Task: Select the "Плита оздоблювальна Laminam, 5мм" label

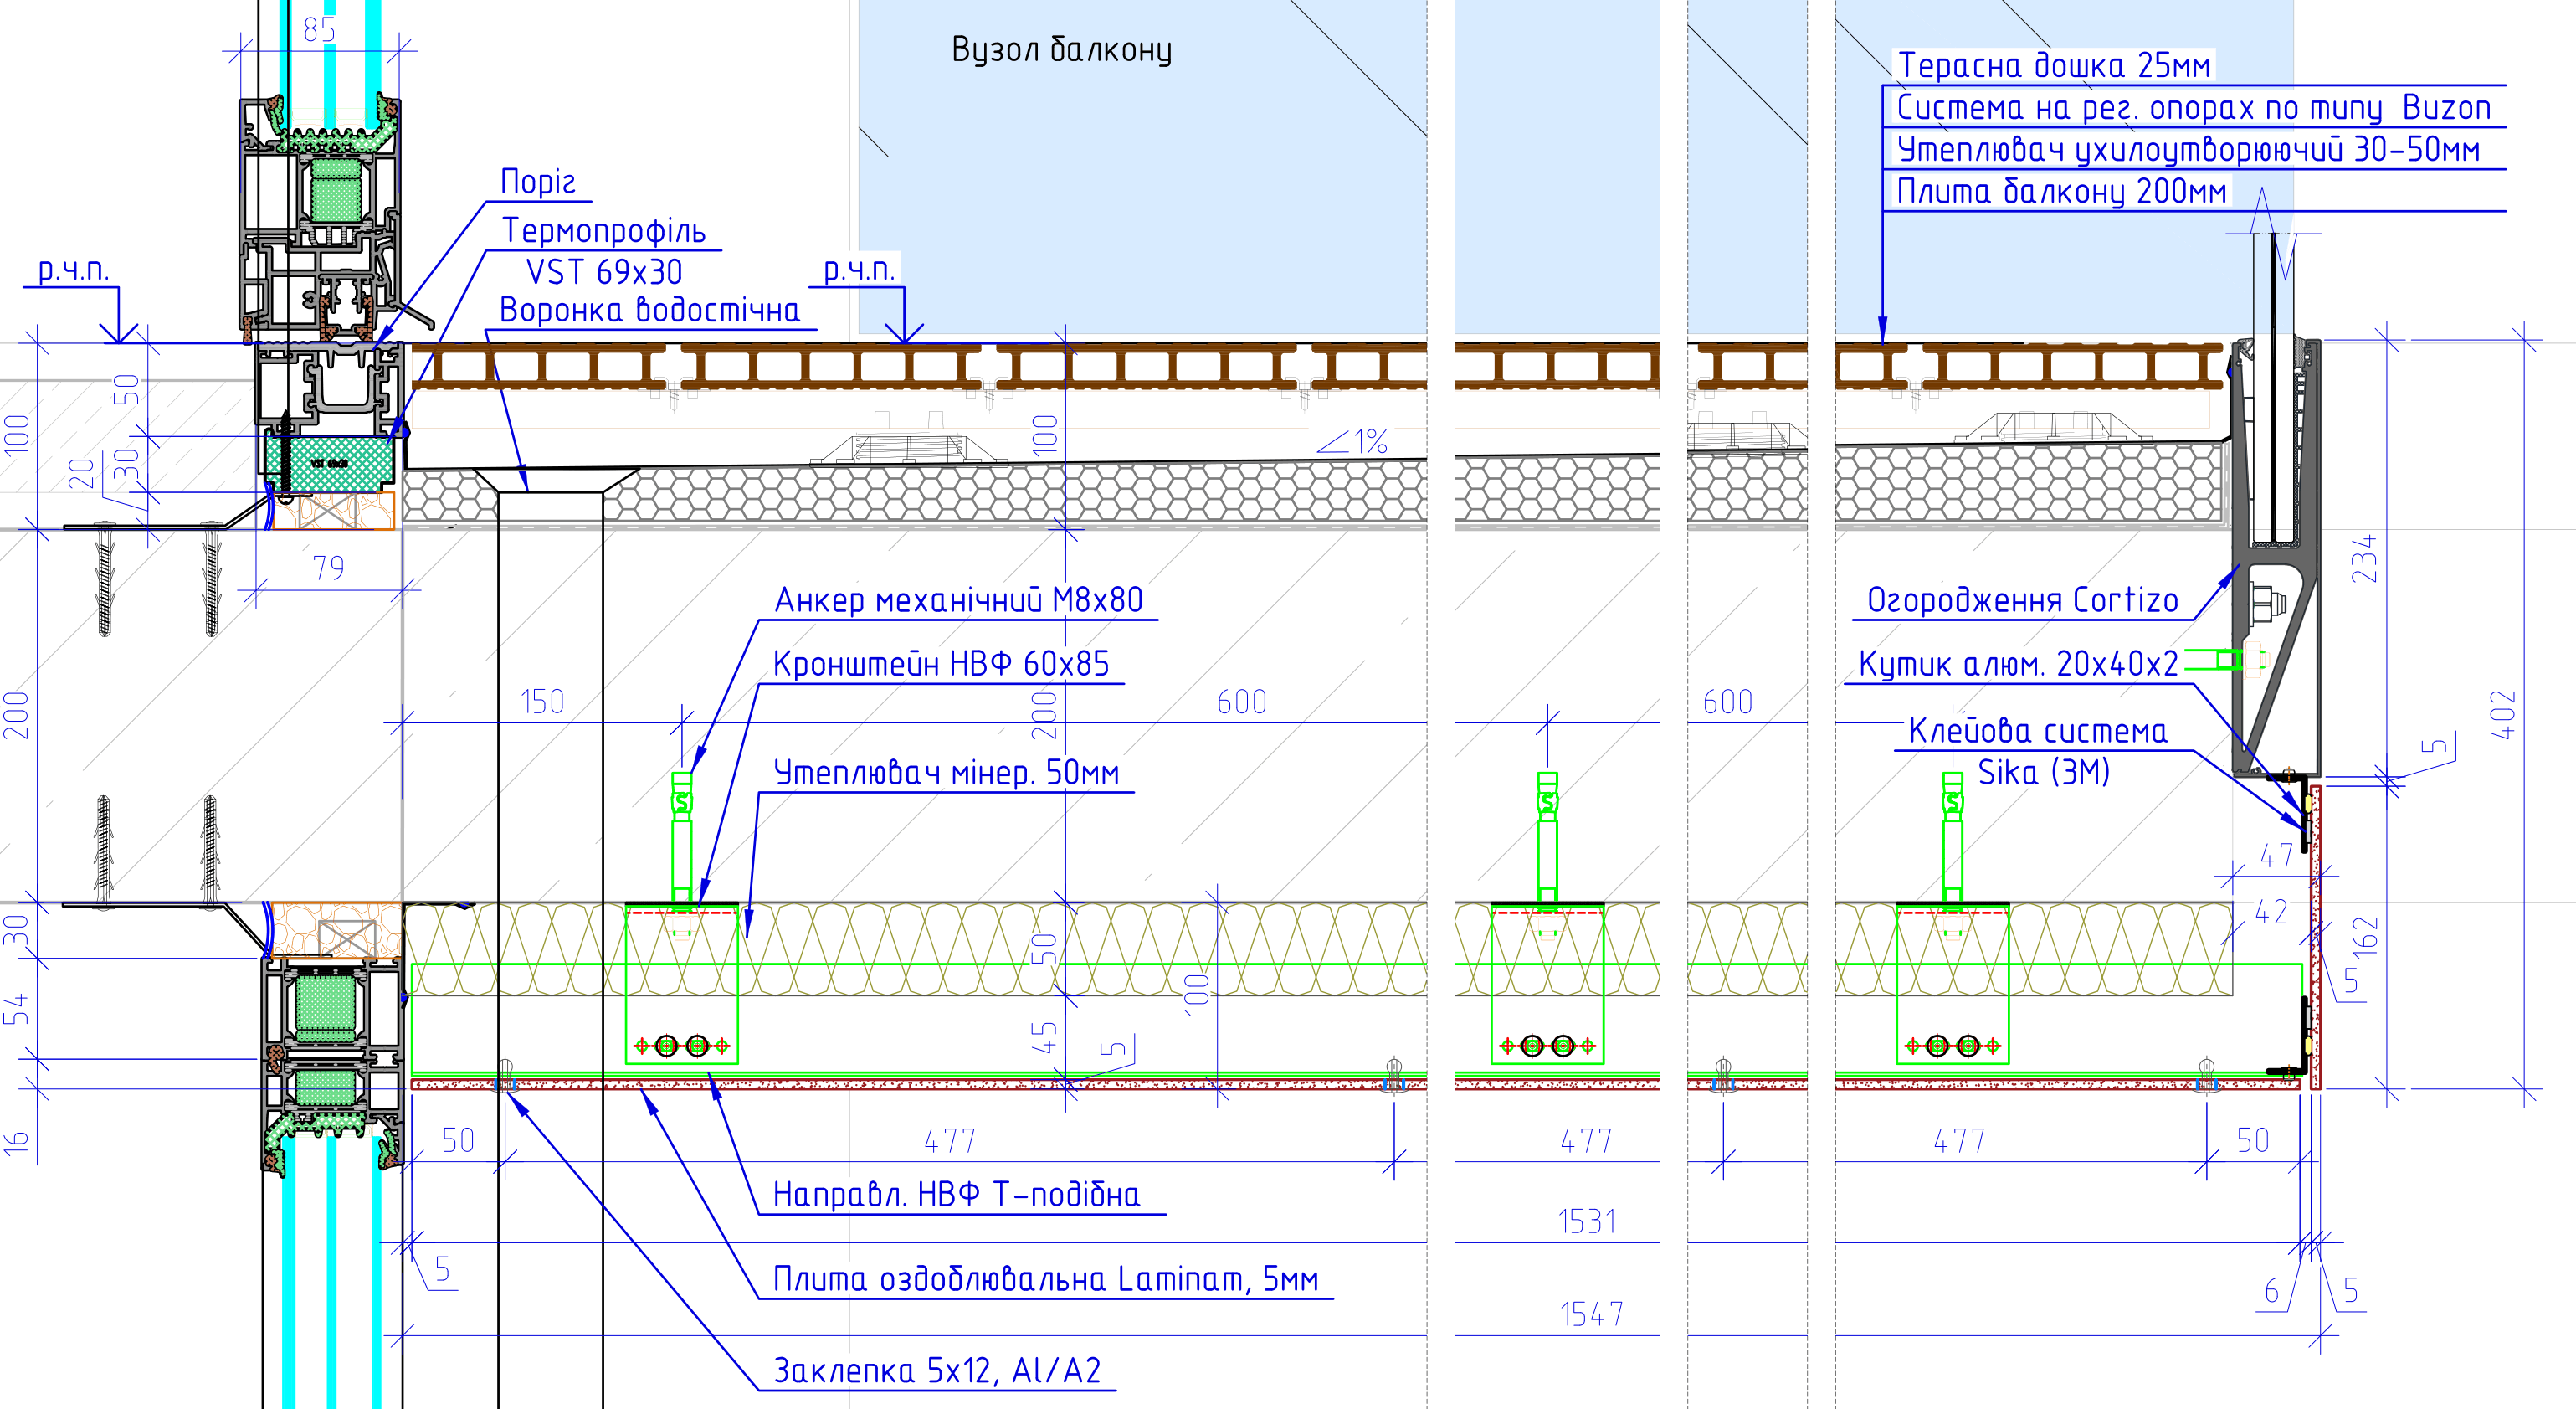Action: [1046, 1279]
